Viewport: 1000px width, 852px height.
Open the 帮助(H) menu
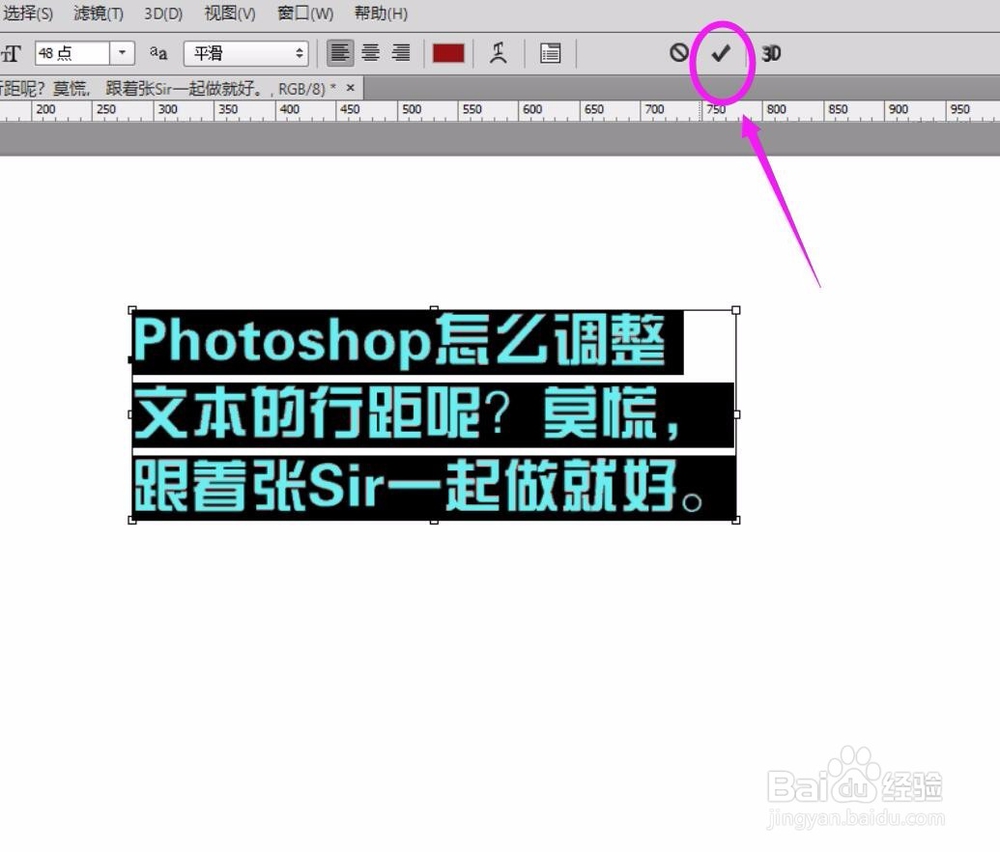pos(381,13)
